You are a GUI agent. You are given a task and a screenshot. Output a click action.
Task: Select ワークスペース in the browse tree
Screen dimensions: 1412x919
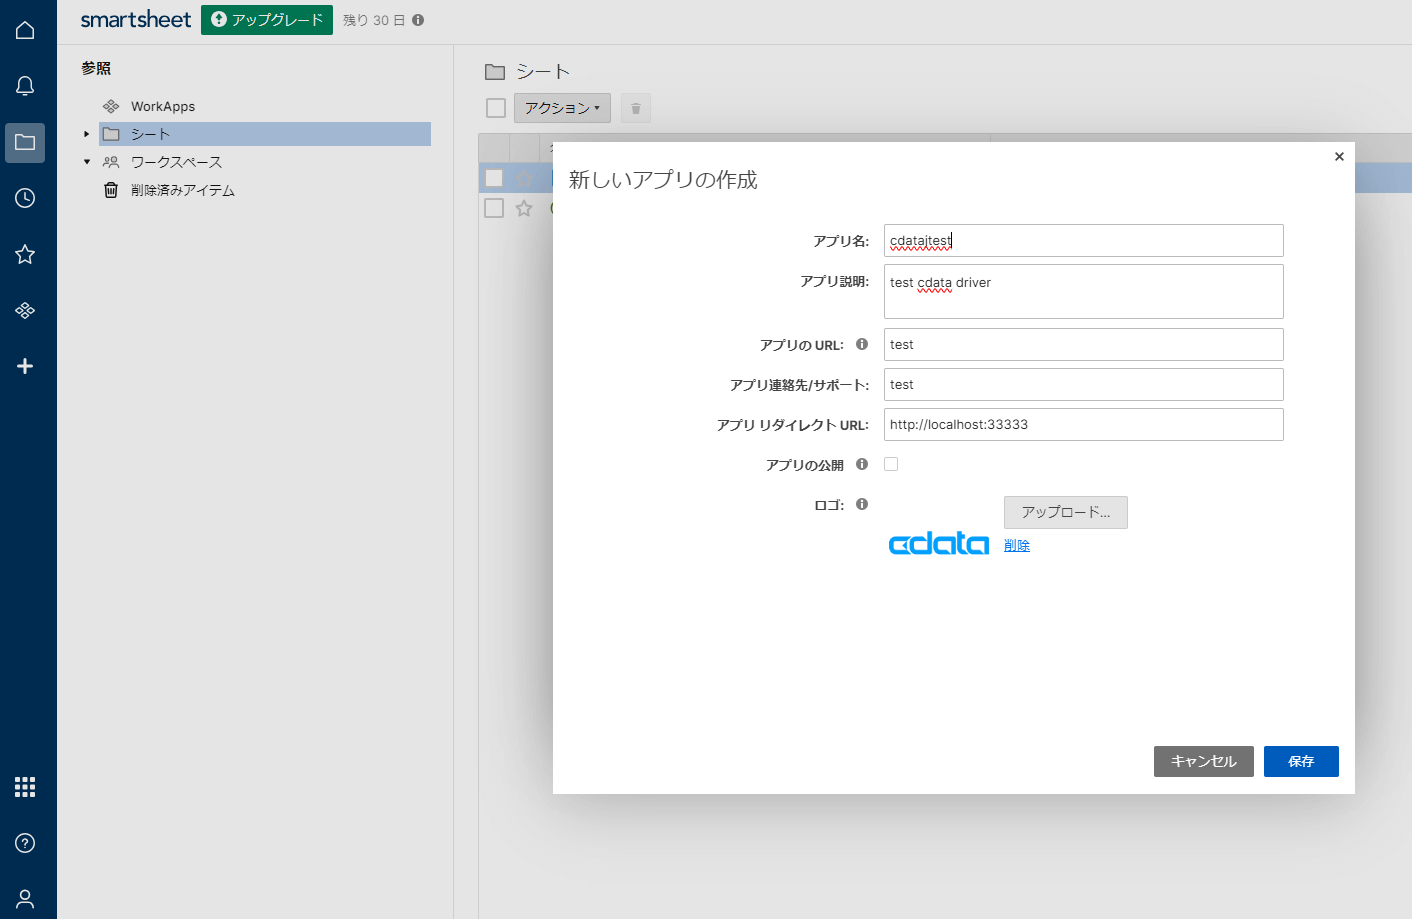click(176, 162)
